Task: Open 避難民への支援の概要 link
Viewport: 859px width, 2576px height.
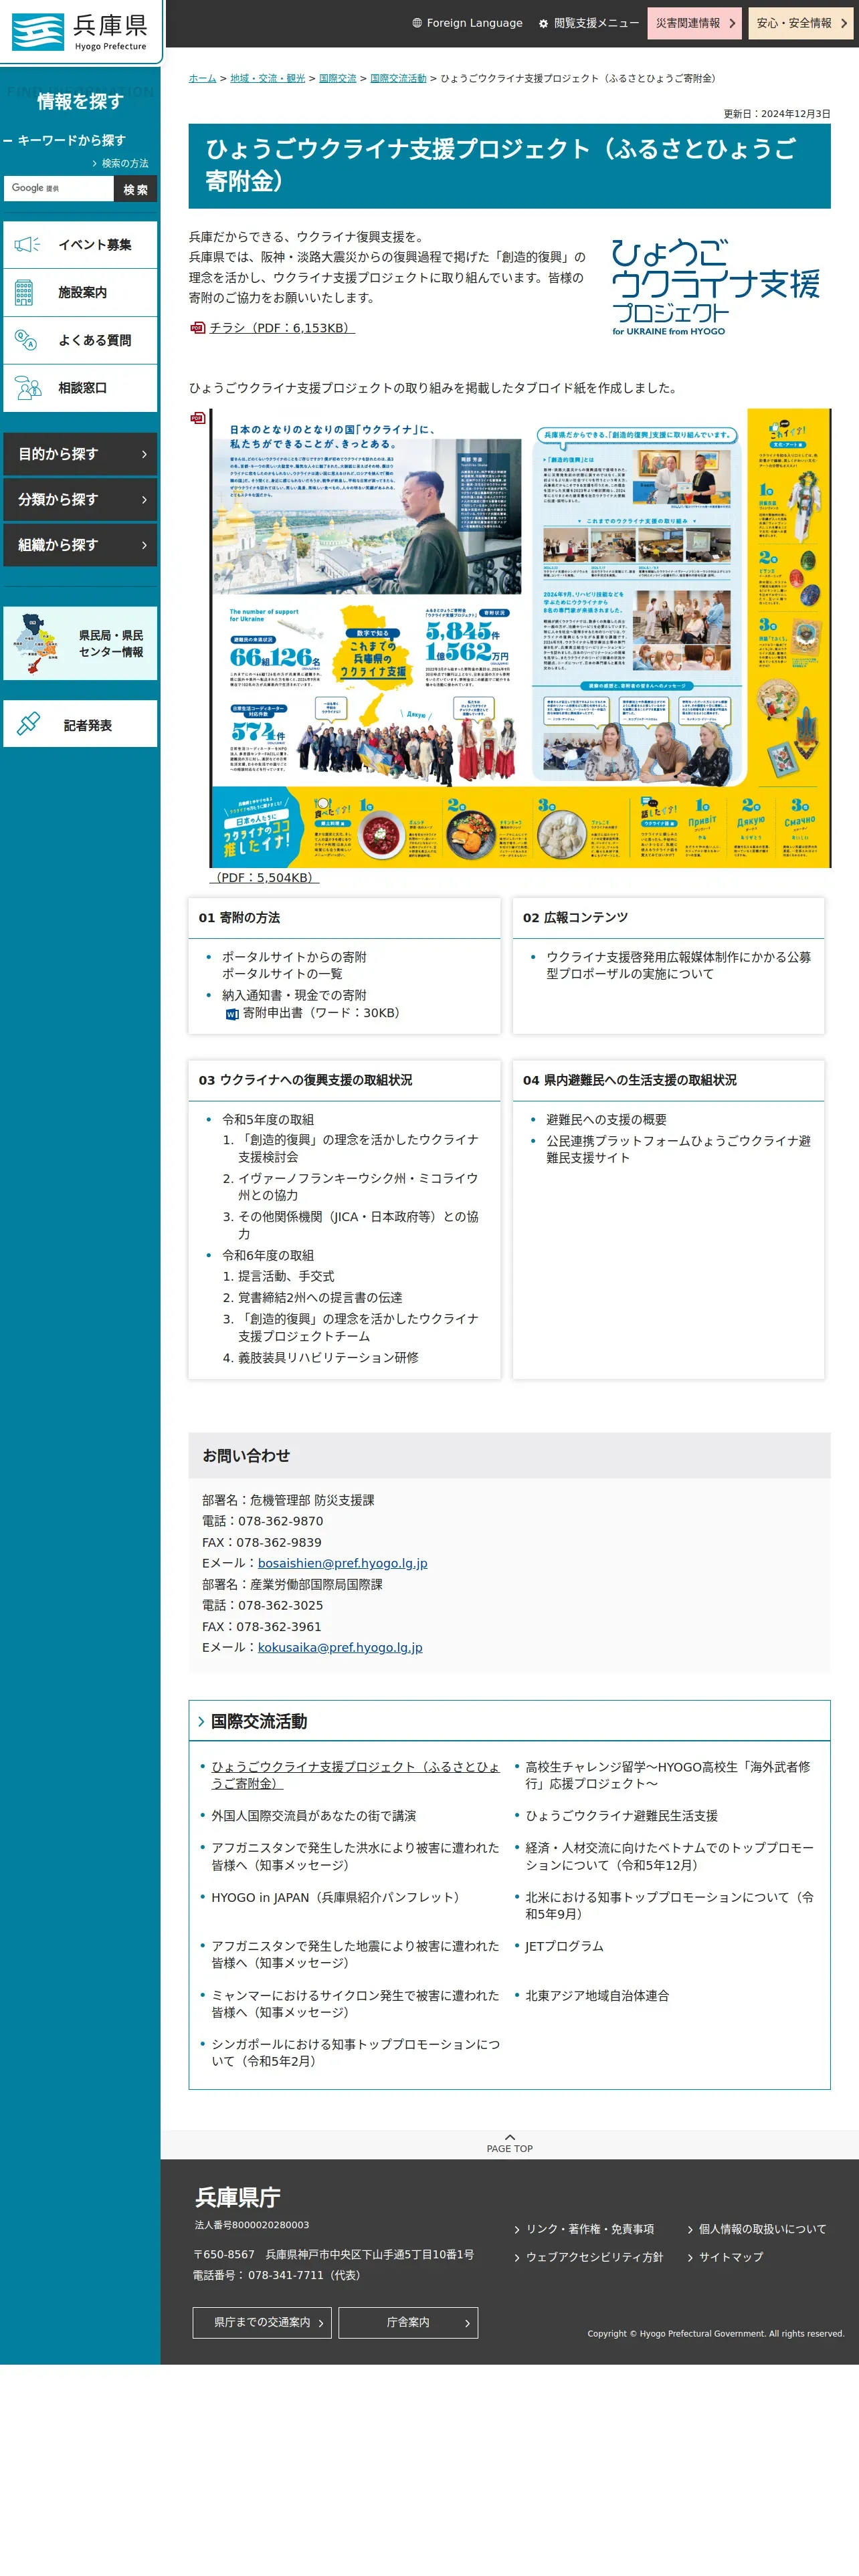Action: point(606,1120)
